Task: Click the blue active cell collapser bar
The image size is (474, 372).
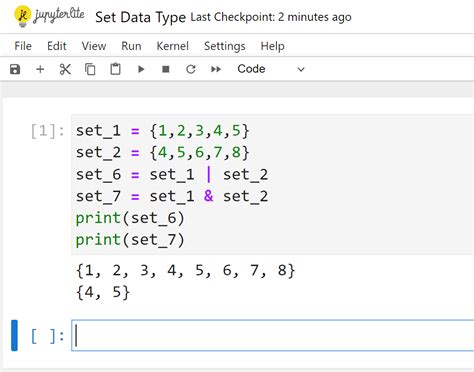Action: click(14, 335)
